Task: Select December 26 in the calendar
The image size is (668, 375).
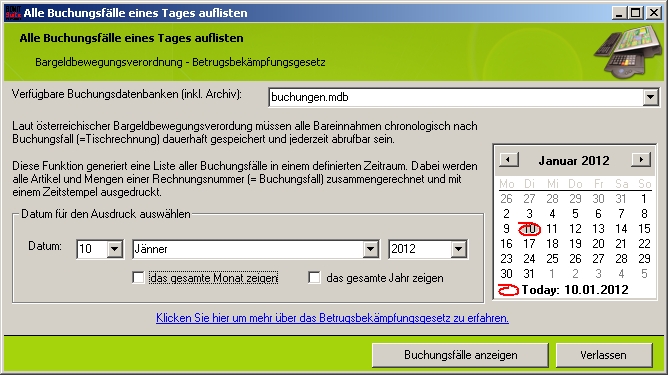Action: tap(506, 199)
